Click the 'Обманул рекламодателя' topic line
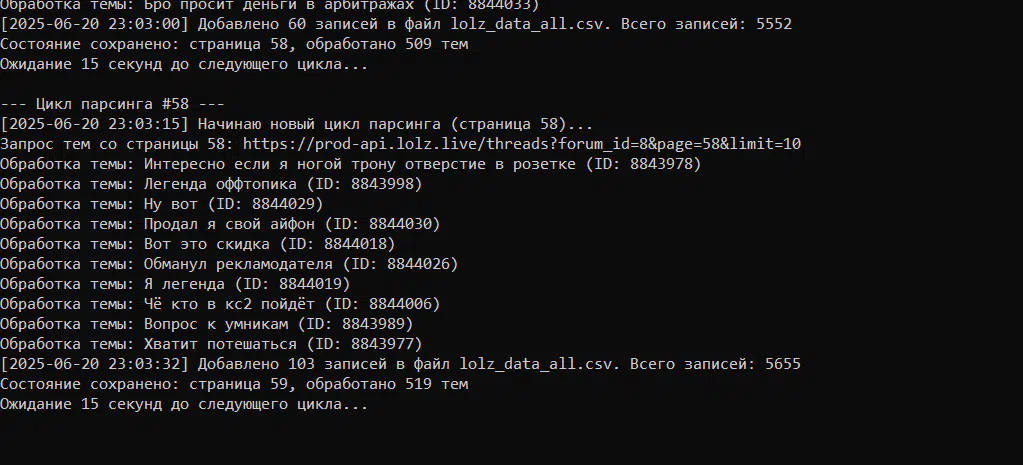Viewport: 1023px width, 465px height. 230,264
